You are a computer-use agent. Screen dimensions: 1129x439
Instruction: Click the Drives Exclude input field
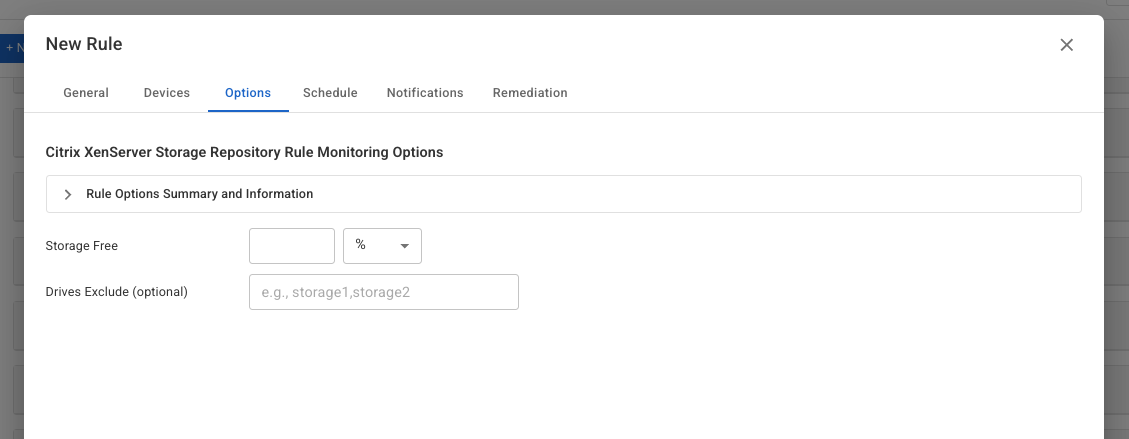coord(384,292)
